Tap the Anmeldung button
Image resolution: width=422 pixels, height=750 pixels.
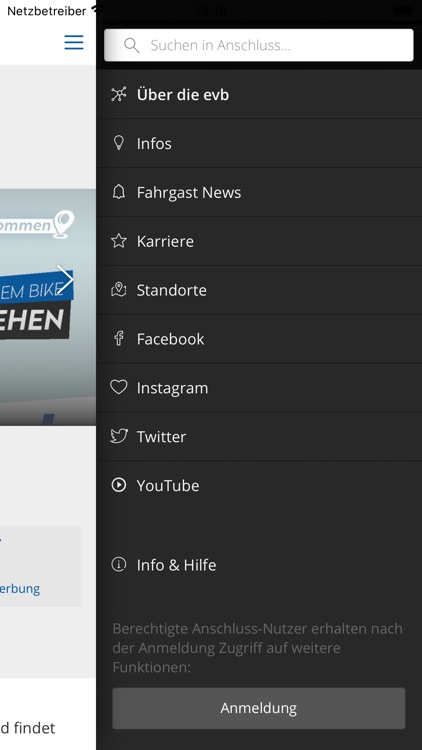[259, 708]
